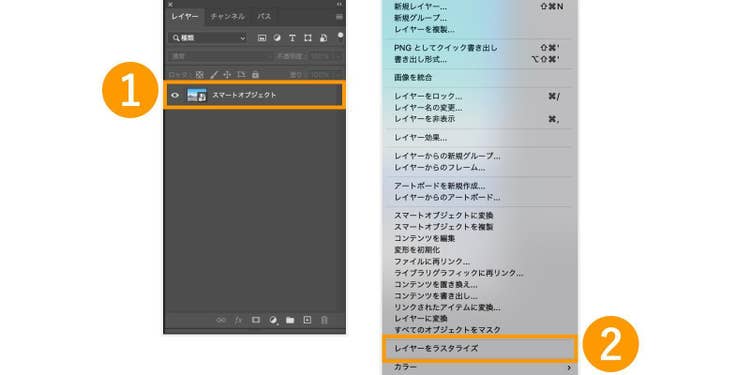Open 通常 blend mode dropdown

click(220, 56)
